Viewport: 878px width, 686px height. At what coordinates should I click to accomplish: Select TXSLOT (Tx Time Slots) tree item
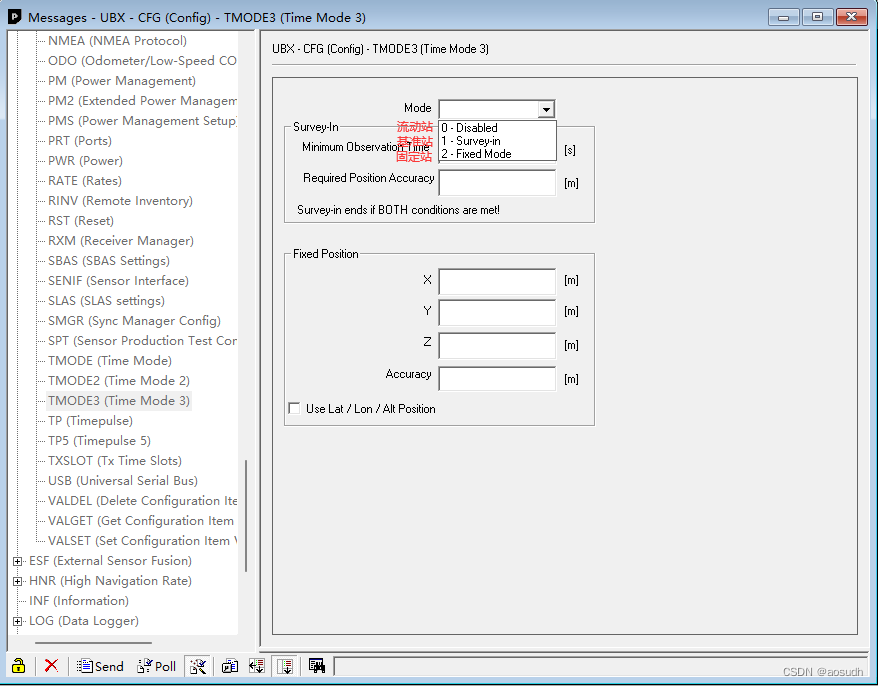115,461
